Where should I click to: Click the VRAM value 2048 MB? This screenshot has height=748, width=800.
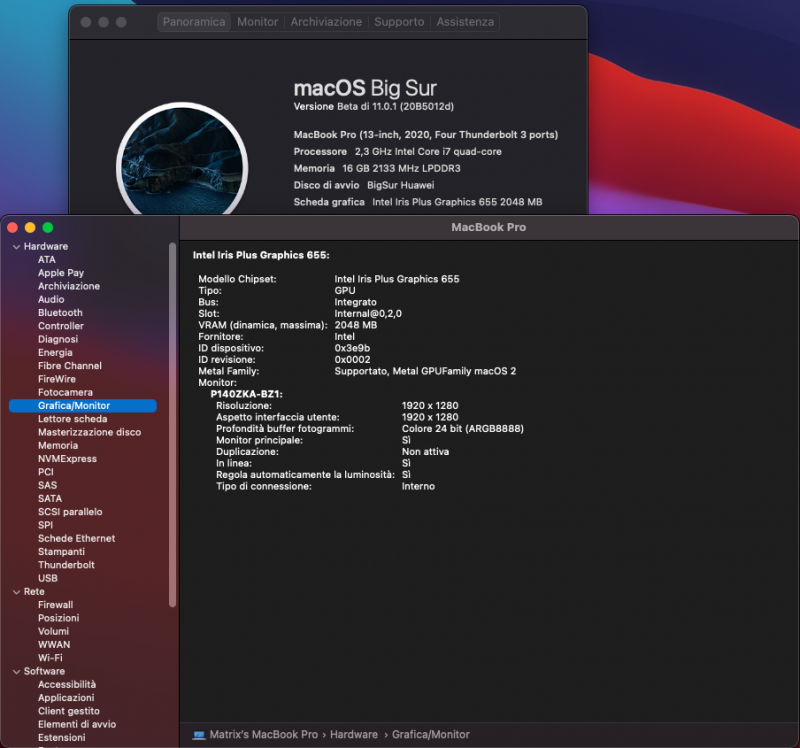coord(356,325)
